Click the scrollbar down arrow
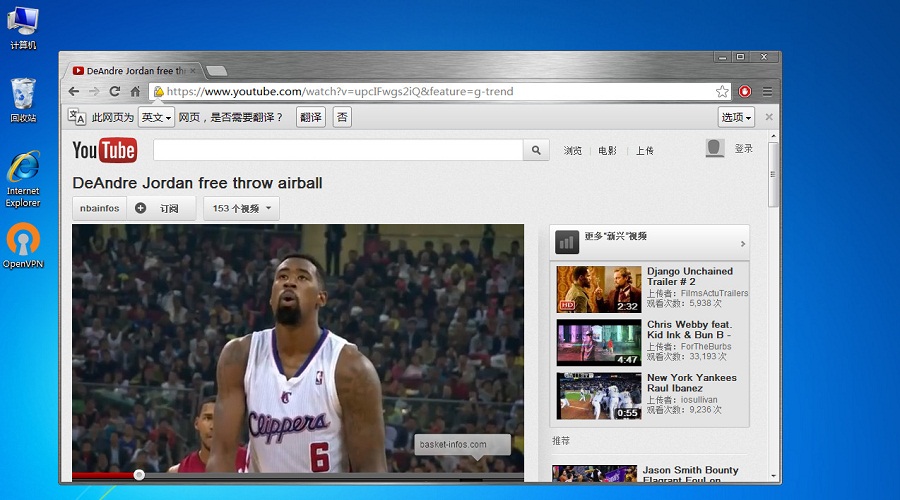Image resolution: width=900 pixels, height=500 pixels. click(x=773, y=476)
